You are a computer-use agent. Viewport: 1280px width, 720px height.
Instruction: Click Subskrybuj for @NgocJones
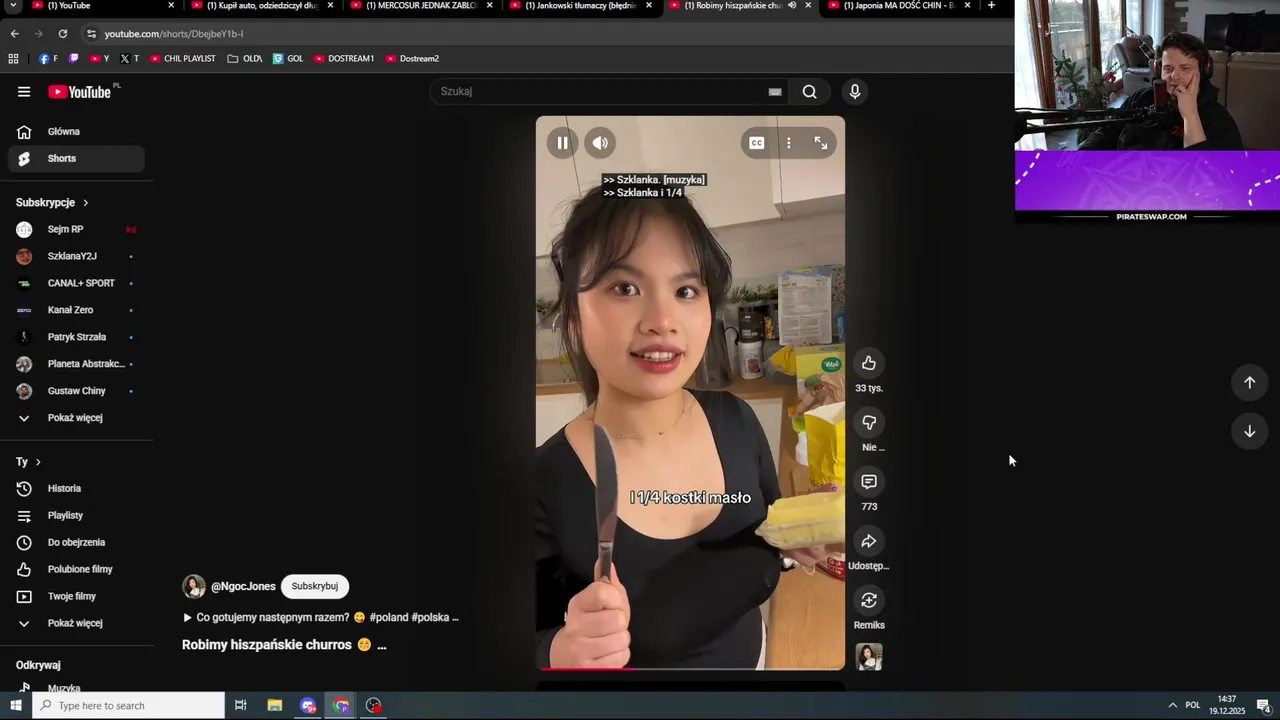tap(315, 587)
